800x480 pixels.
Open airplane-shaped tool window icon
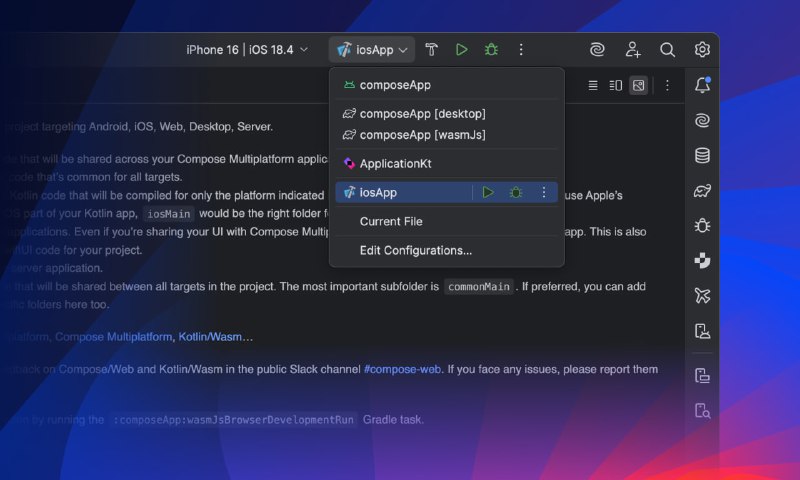point(703,295)
